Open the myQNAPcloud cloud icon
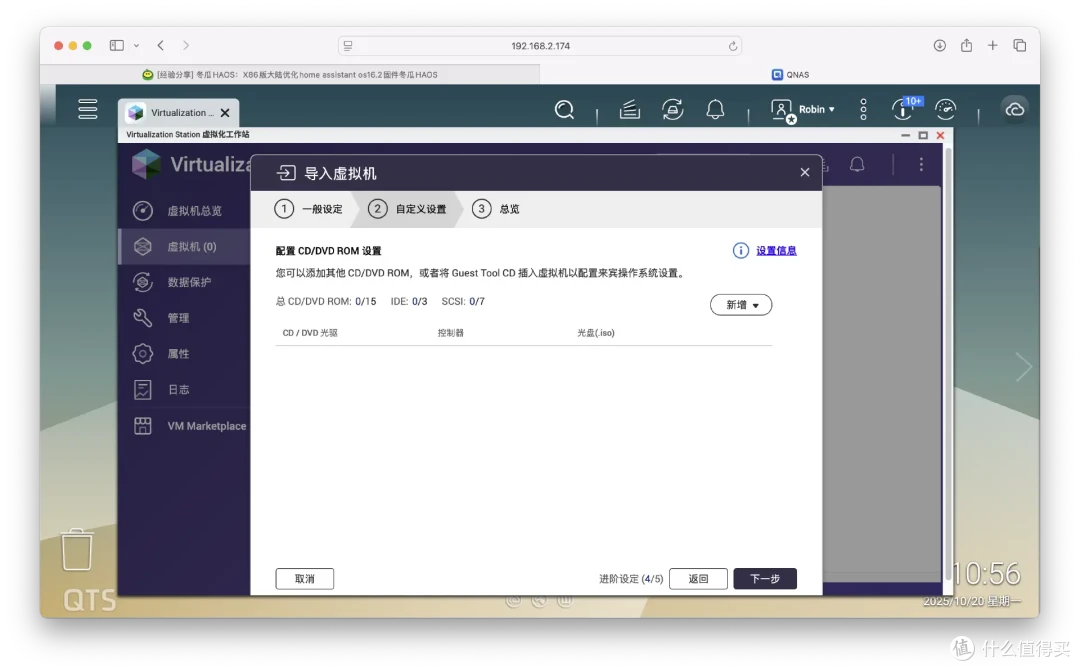The height and width of the screenshot is (671, 1080). [x=1015, y=110]
